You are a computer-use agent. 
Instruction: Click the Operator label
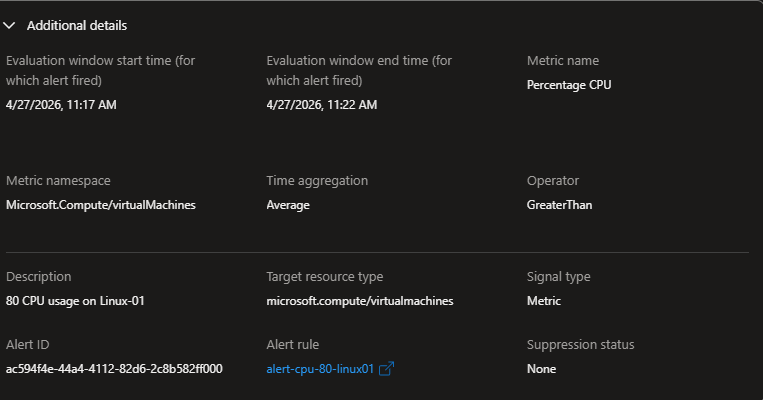click(x=553, y=181)
